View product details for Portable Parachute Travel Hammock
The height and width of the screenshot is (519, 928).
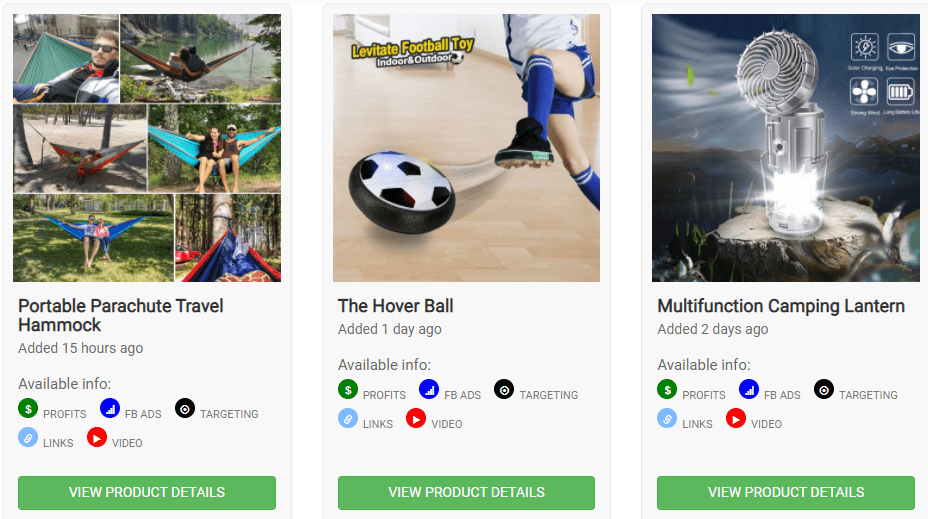pos(147,492)
